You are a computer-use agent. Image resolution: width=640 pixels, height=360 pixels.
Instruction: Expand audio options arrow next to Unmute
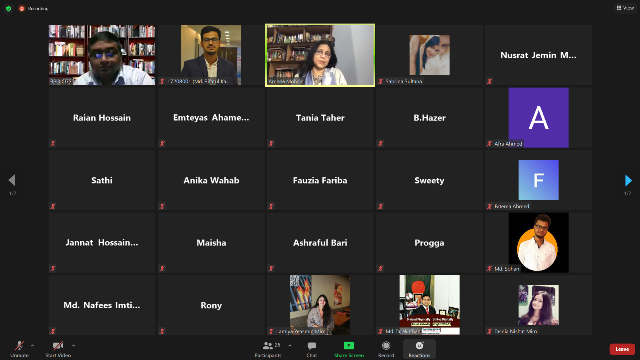(x=33, y=345)
